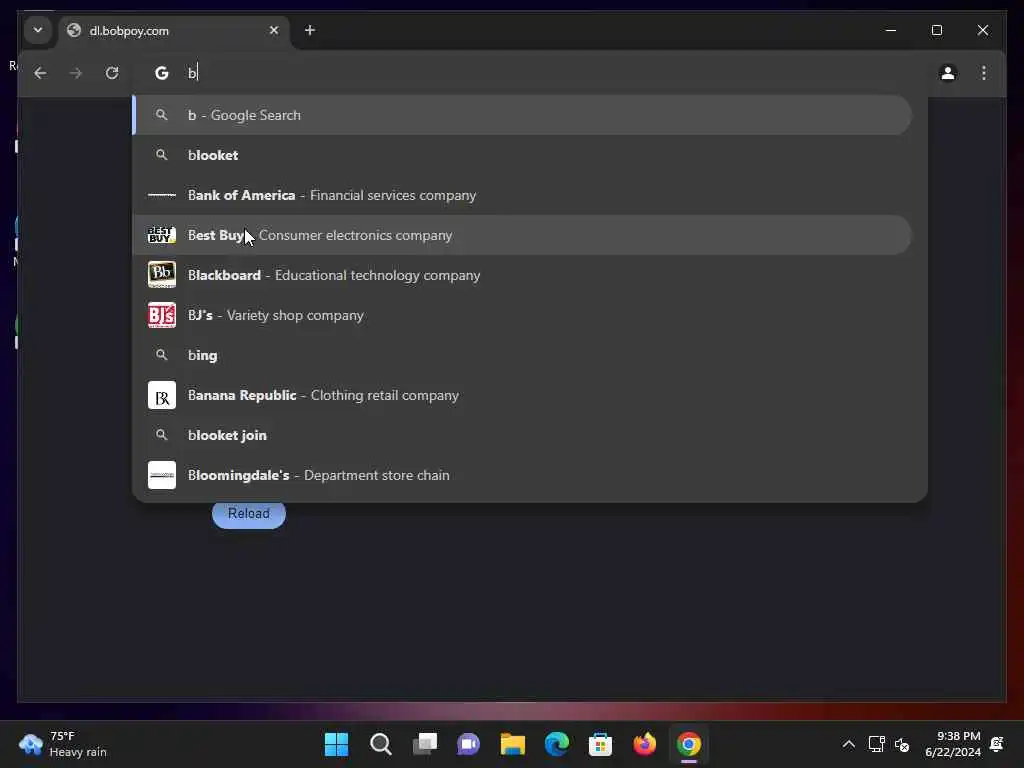Screen dimensions: 1024x768
Task: Click the magnifier icon beside 'blooket'
Action: [x=161, y=155]
